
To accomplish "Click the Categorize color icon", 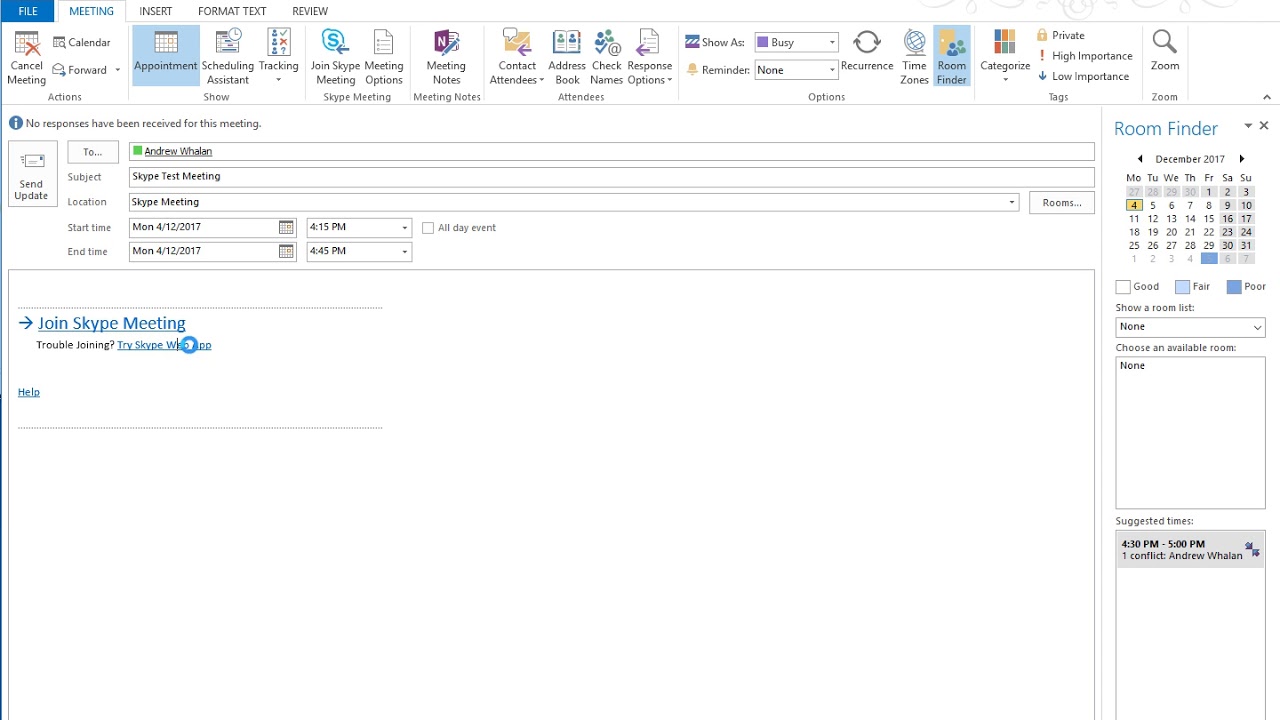I will coord(1005,42).
